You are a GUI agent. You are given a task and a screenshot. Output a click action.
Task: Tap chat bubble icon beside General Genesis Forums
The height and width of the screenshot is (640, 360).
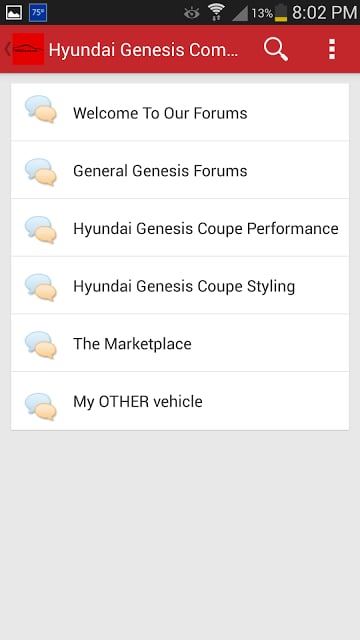tap(40, 172)
